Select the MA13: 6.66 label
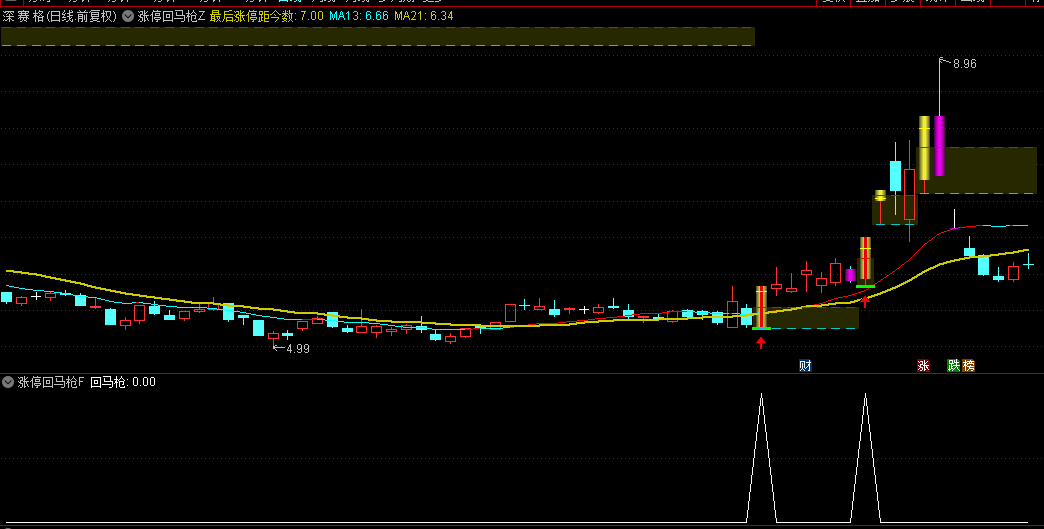Image resolution: width=1044 pixels, height=529 pixels. pos(359,17)
